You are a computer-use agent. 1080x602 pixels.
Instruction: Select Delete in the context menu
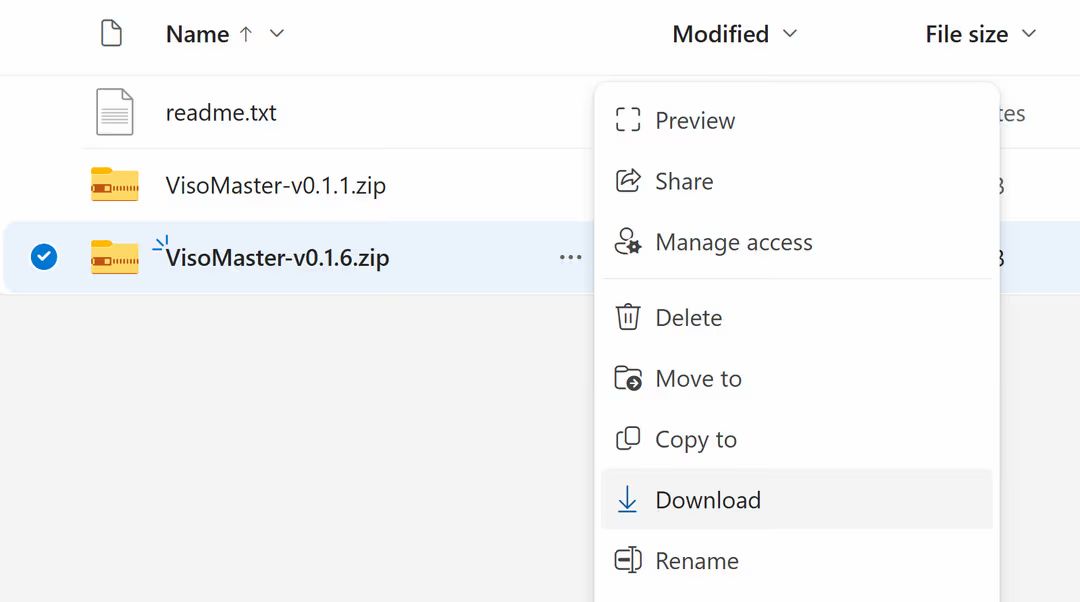(796, 317)
